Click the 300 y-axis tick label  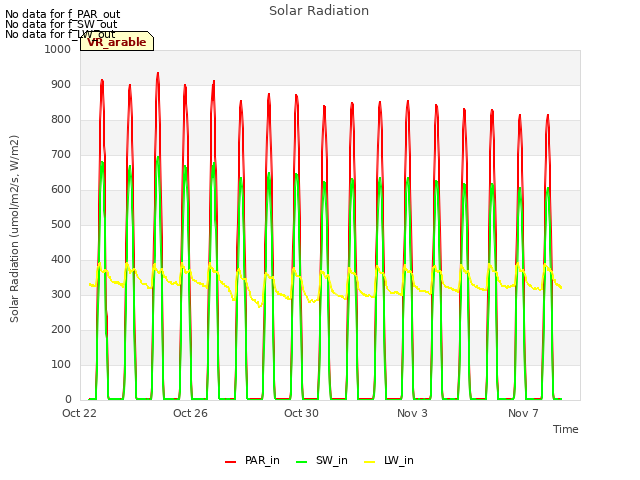61,295
